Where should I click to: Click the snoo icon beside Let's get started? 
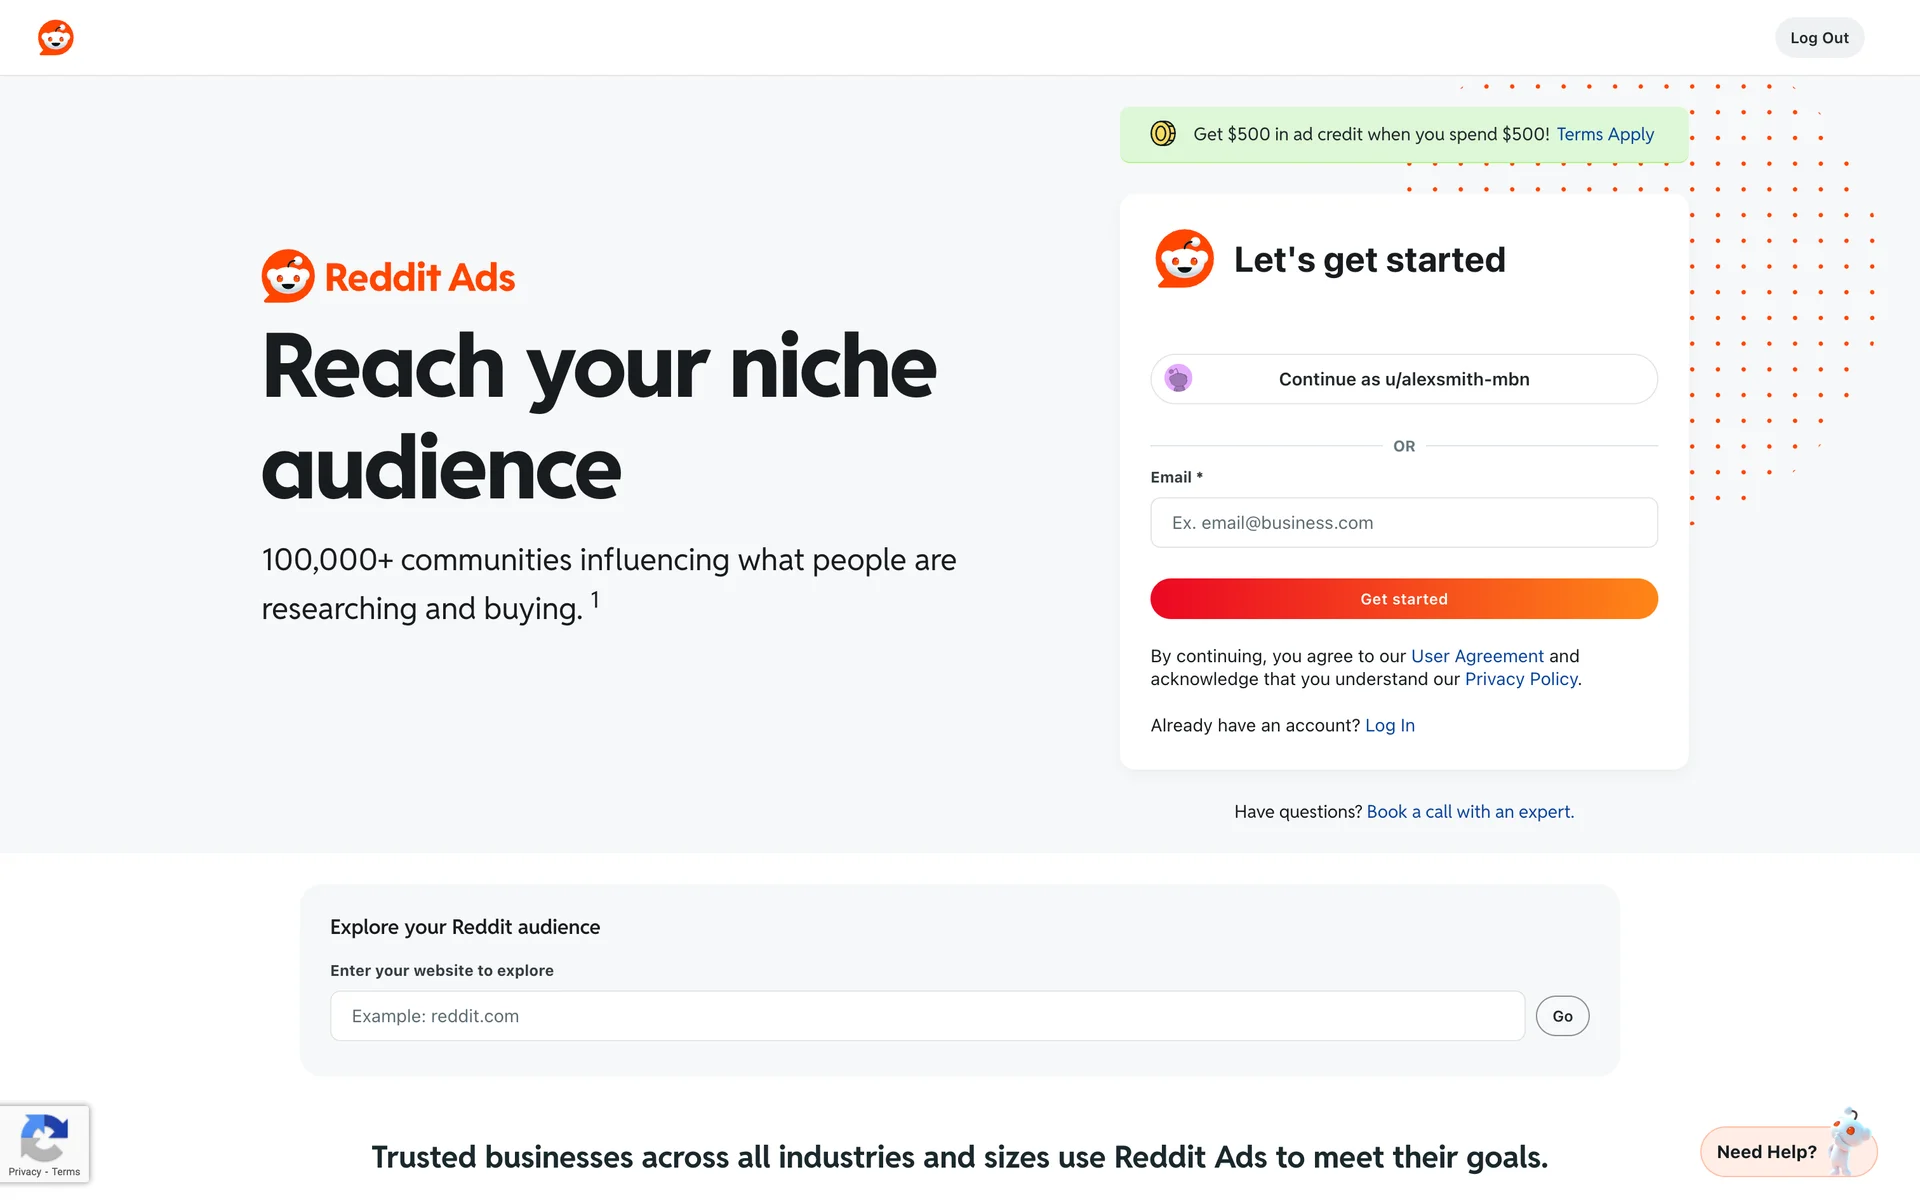(1184, 259)
